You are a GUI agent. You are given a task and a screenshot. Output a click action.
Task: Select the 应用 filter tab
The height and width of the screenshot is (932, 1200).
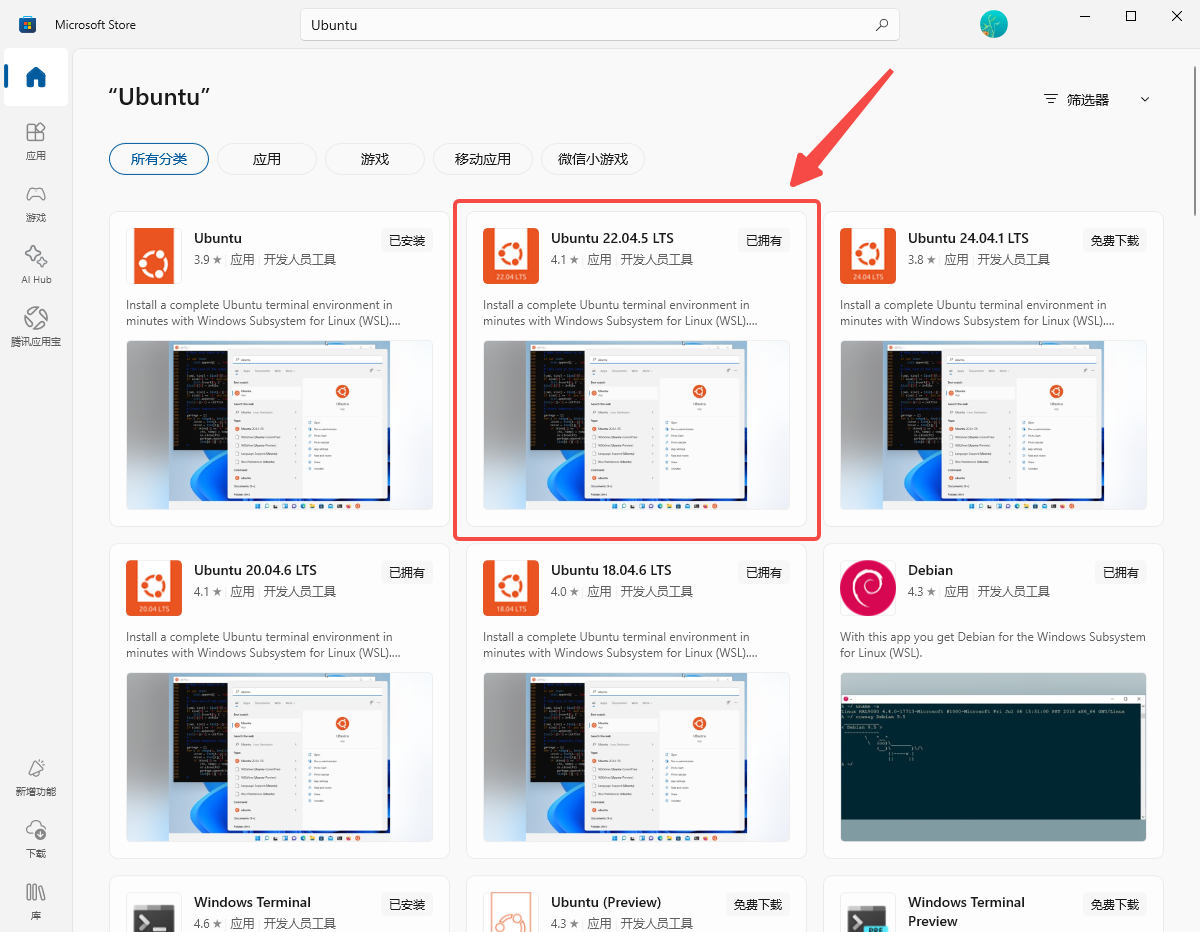pos(267,159)
